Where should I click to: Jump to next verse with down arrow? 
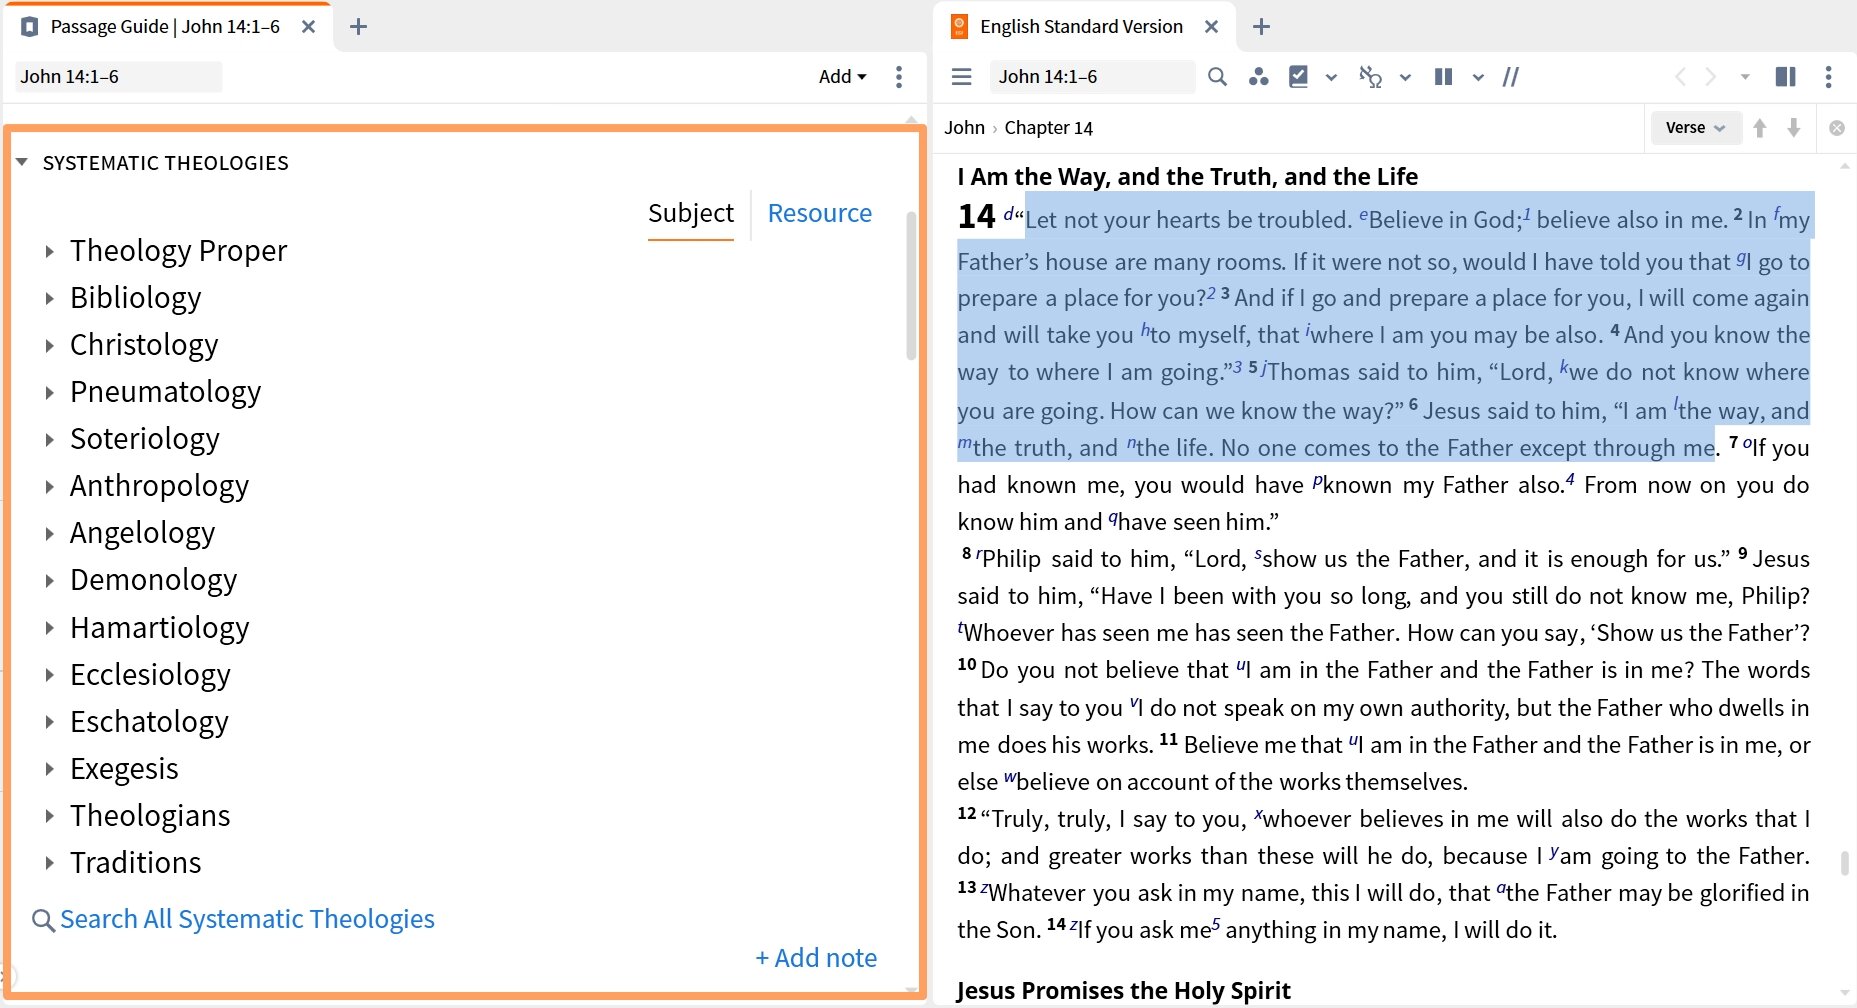(1794, 128)
